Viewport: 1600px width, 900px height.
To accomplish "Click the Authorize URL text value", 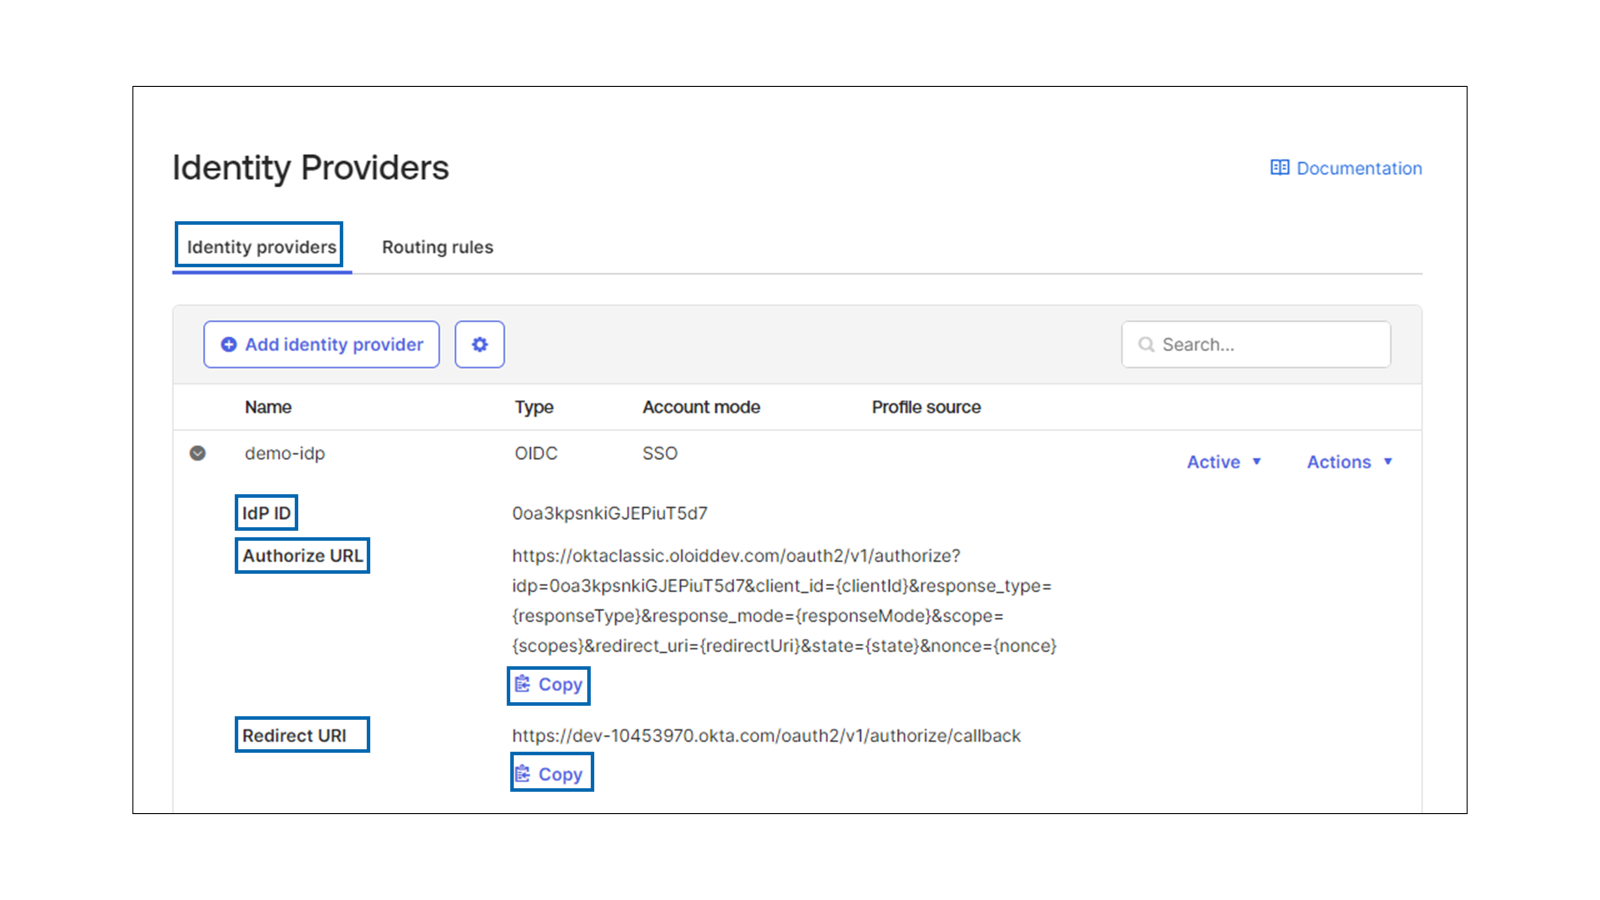I will pos(784,601).
